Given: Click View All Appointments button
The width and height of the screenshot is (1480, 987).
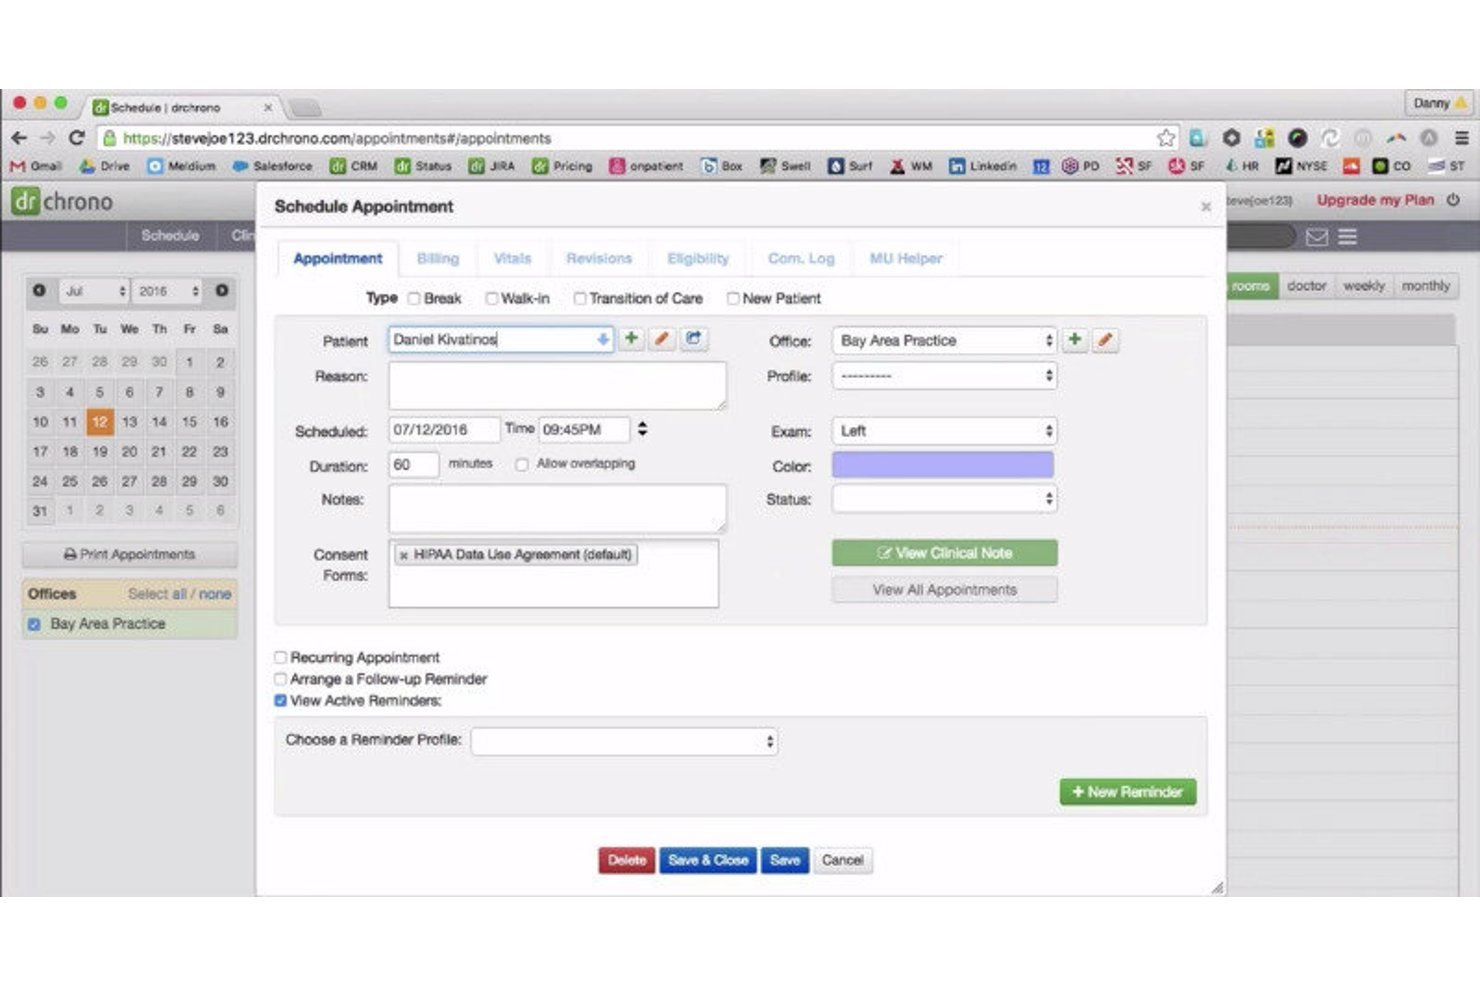Looking at the screenshot, I should tap(944, 590).
